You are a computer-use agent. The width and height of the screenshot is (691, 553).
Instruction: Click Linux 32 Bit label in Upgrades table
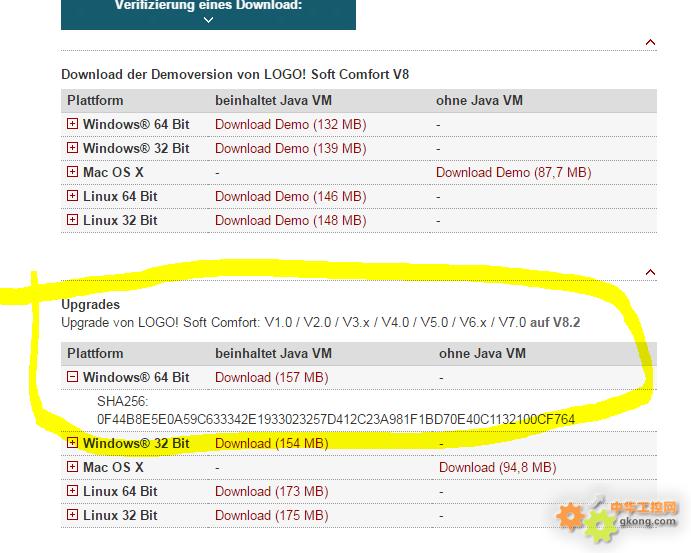[x=120, y=516]
